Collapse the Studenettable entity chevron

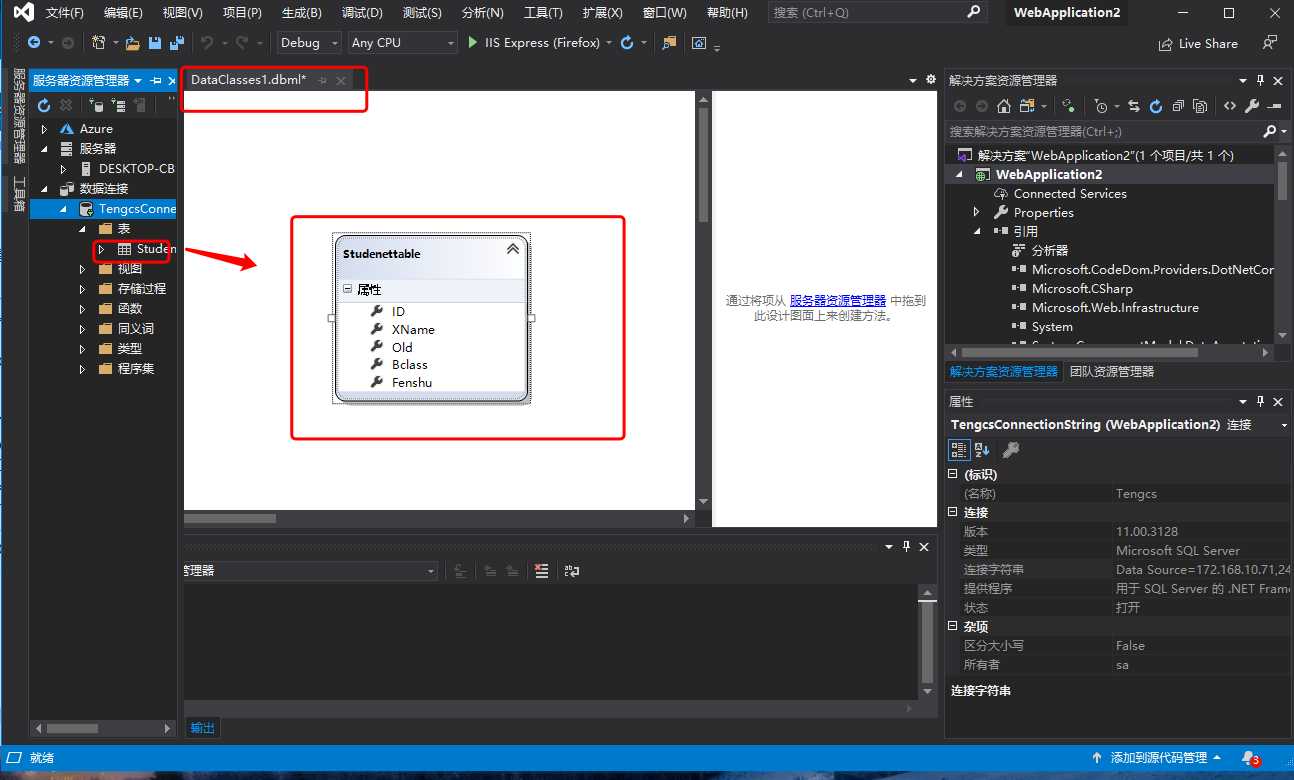click(513, 249)
